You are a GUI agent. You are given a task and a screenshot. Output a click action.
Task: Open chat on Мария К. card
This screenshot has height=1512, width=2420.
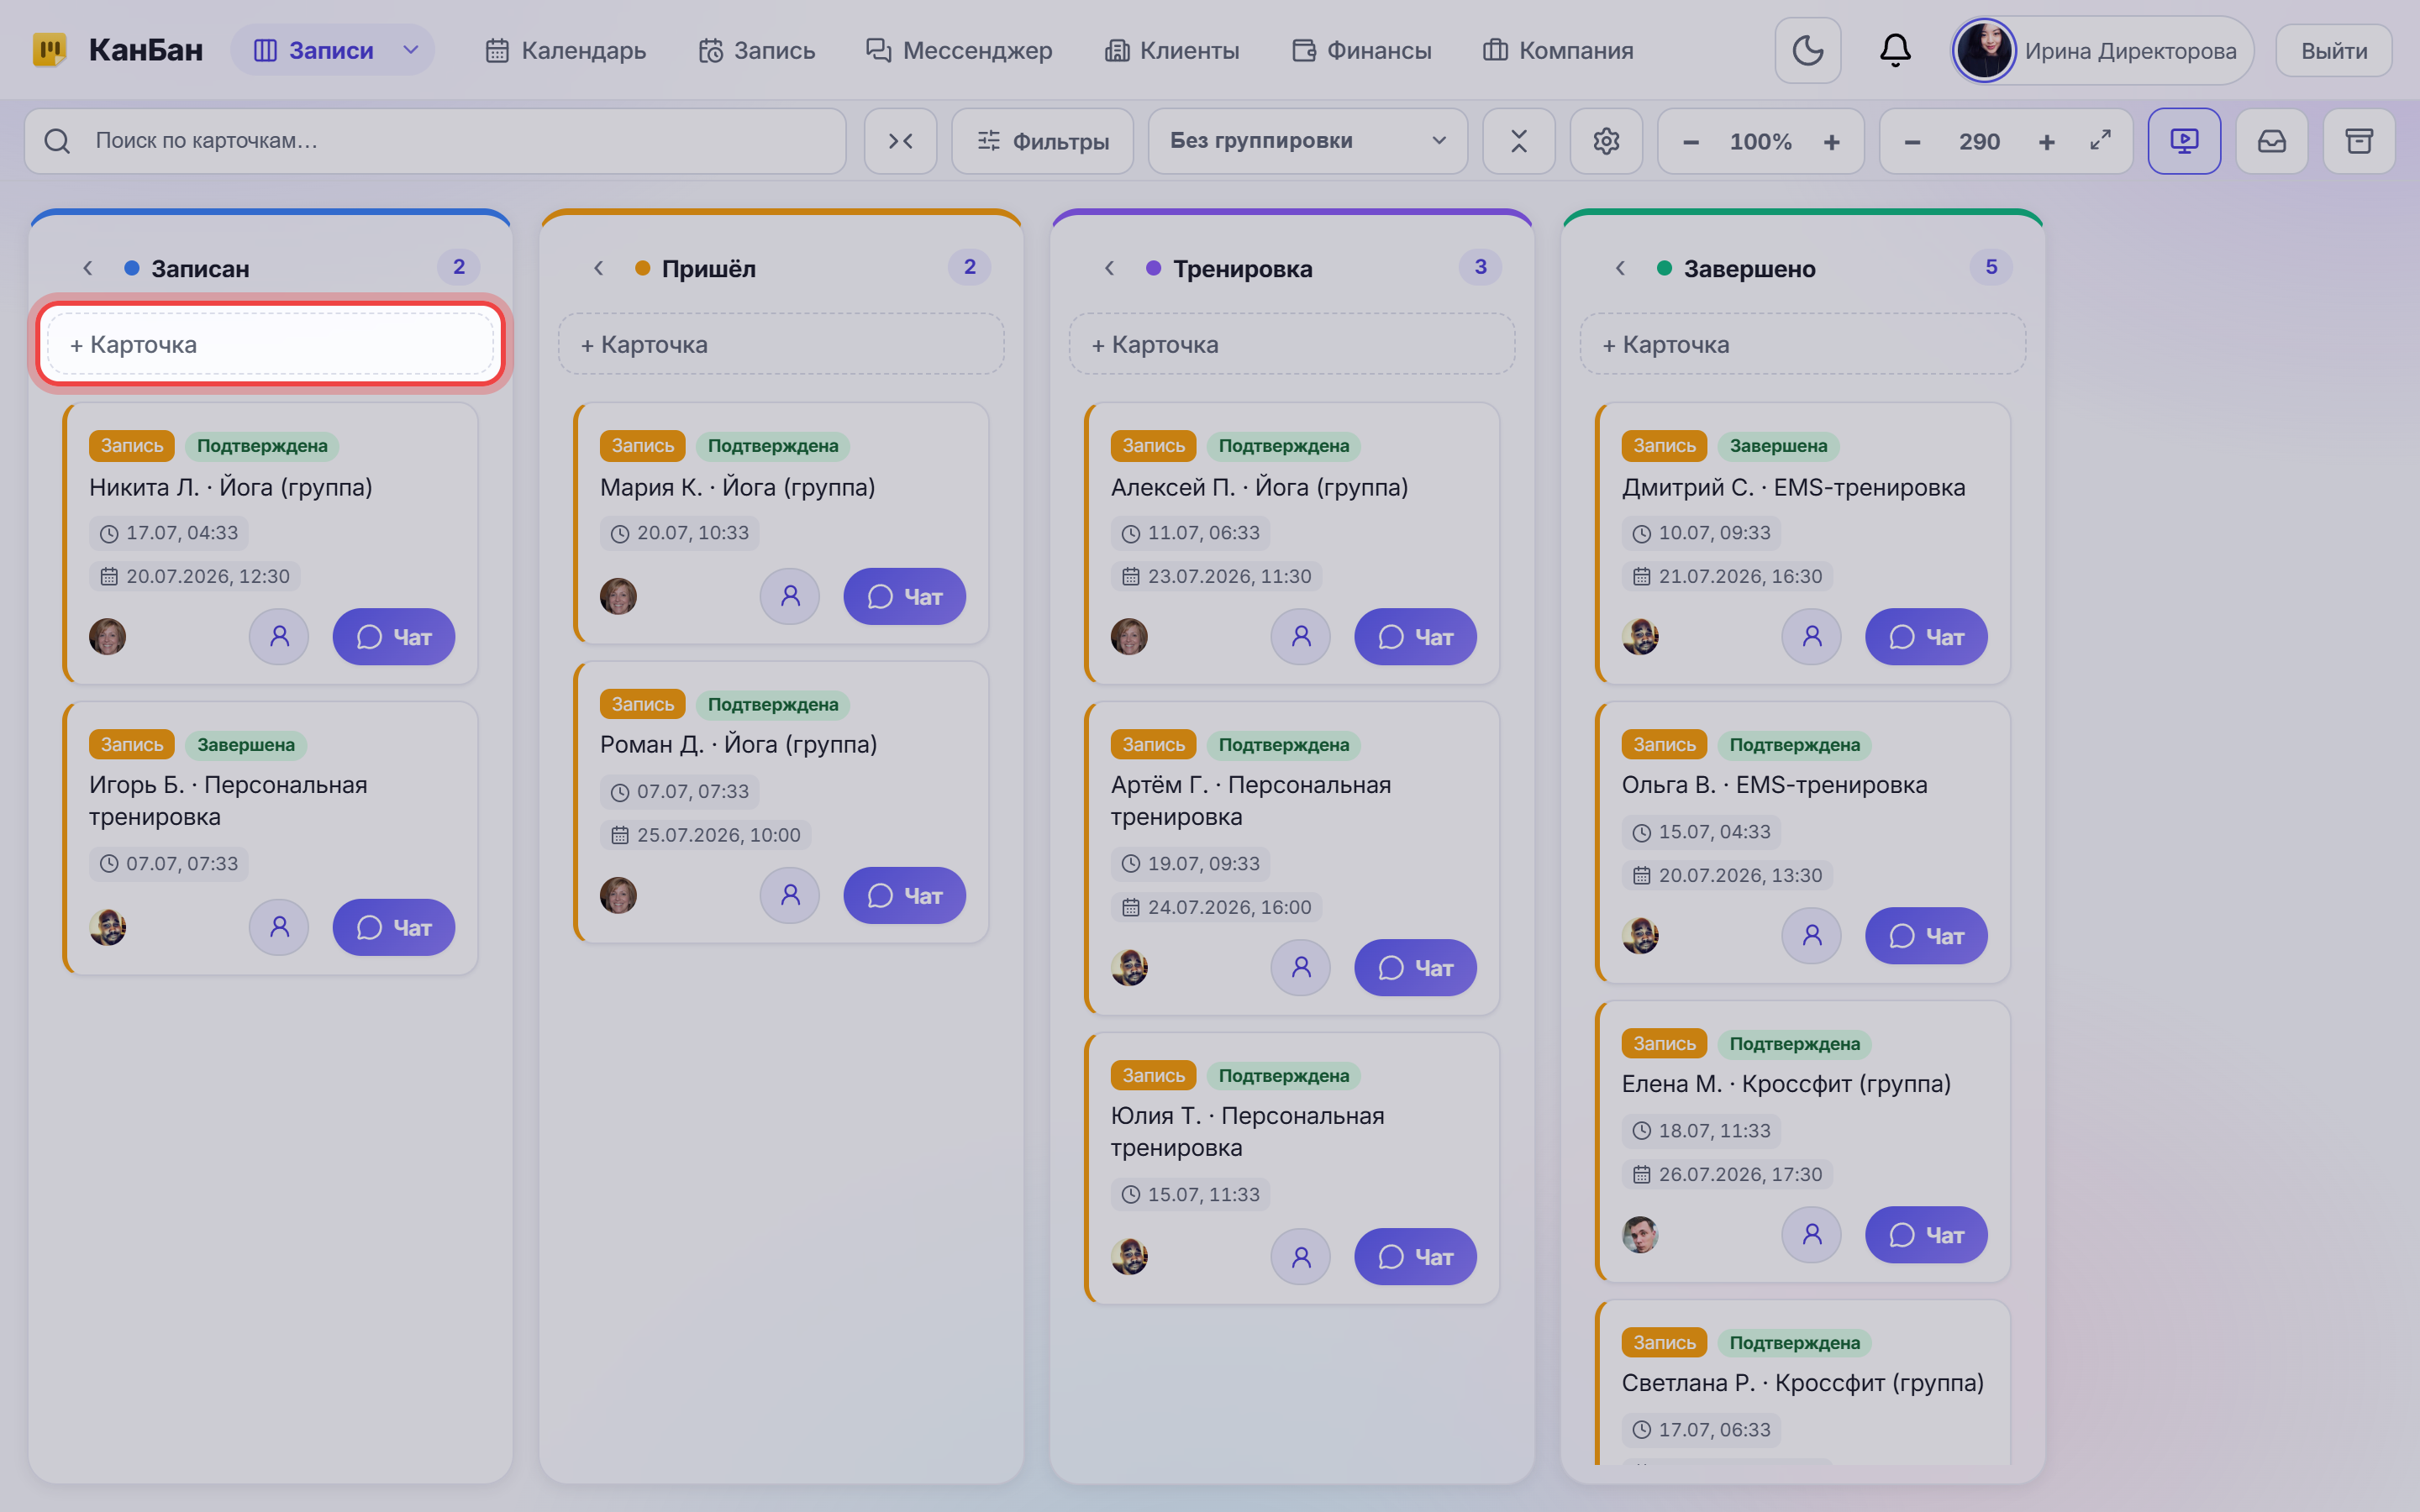pos(905,597)
